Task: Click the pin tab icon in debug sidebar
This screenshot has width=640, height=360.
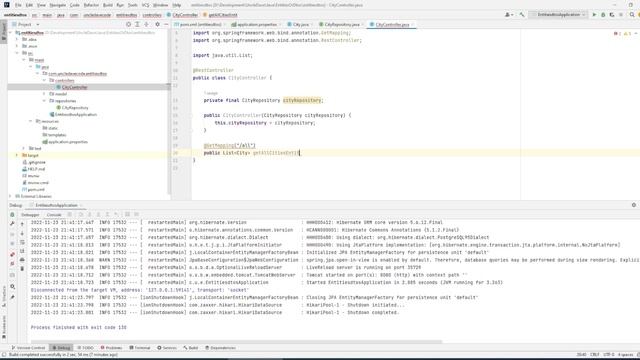Action: (x=12, y=297)
